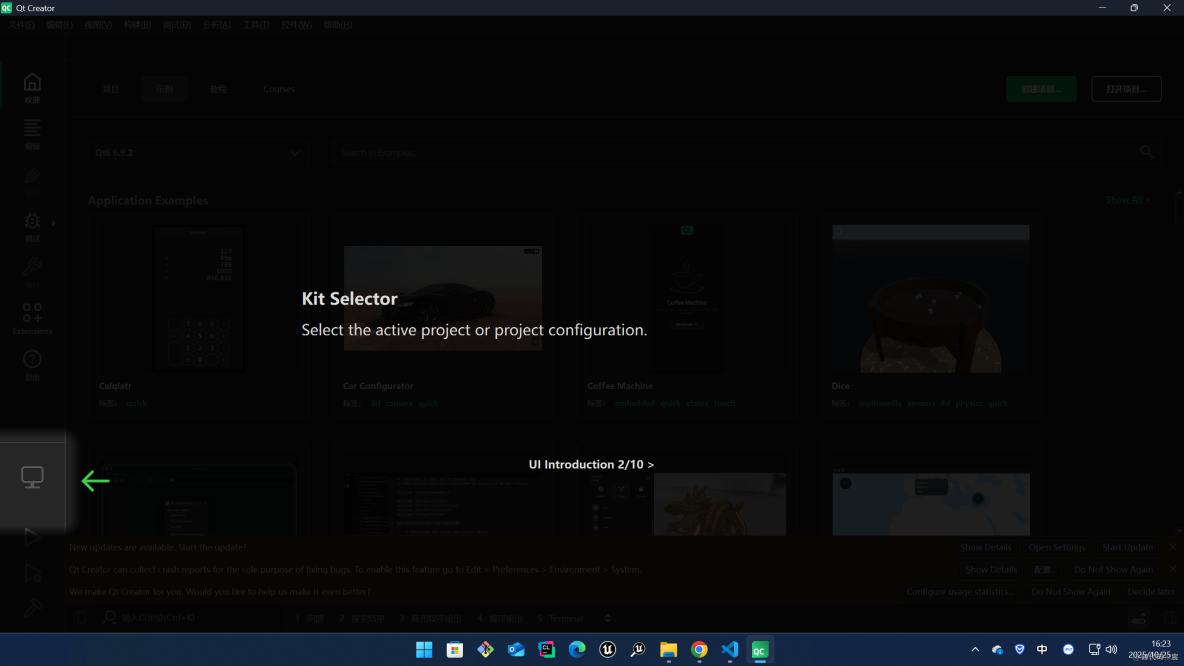This screenshot has height=666, width=1184.
Task: Open Microsoft Edge from taskbar
Action: pos(577,649)
